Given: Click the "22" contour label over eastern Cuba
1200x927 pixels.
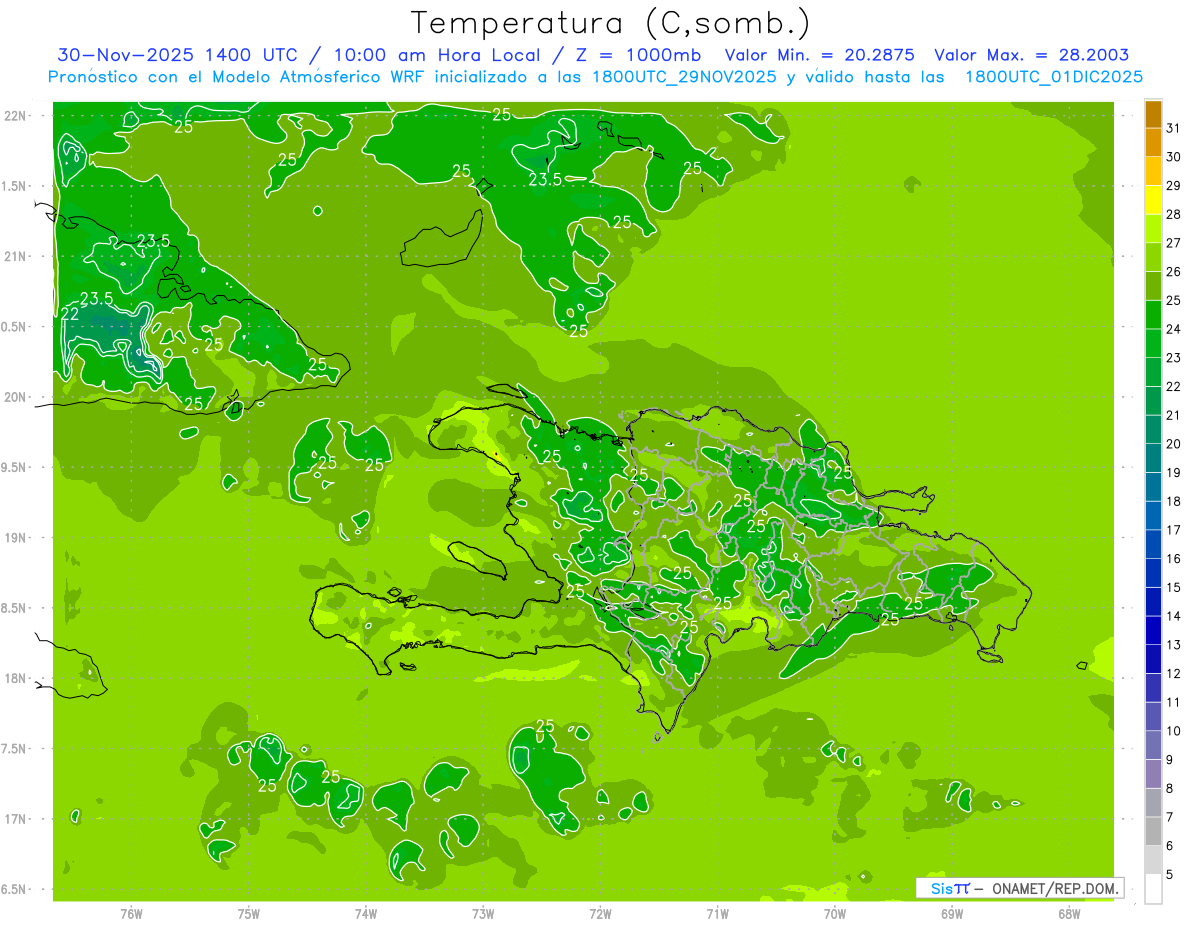Looking at the screenshot, I should pyautogui.click(x=70, y=314).
